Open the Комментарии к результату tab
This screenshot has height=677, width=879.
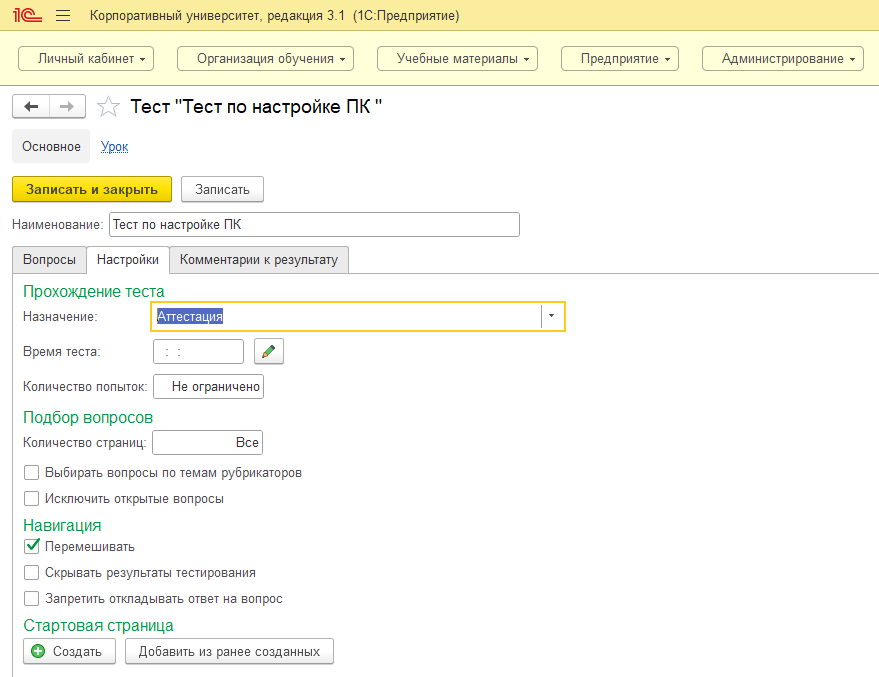[258, 260]
